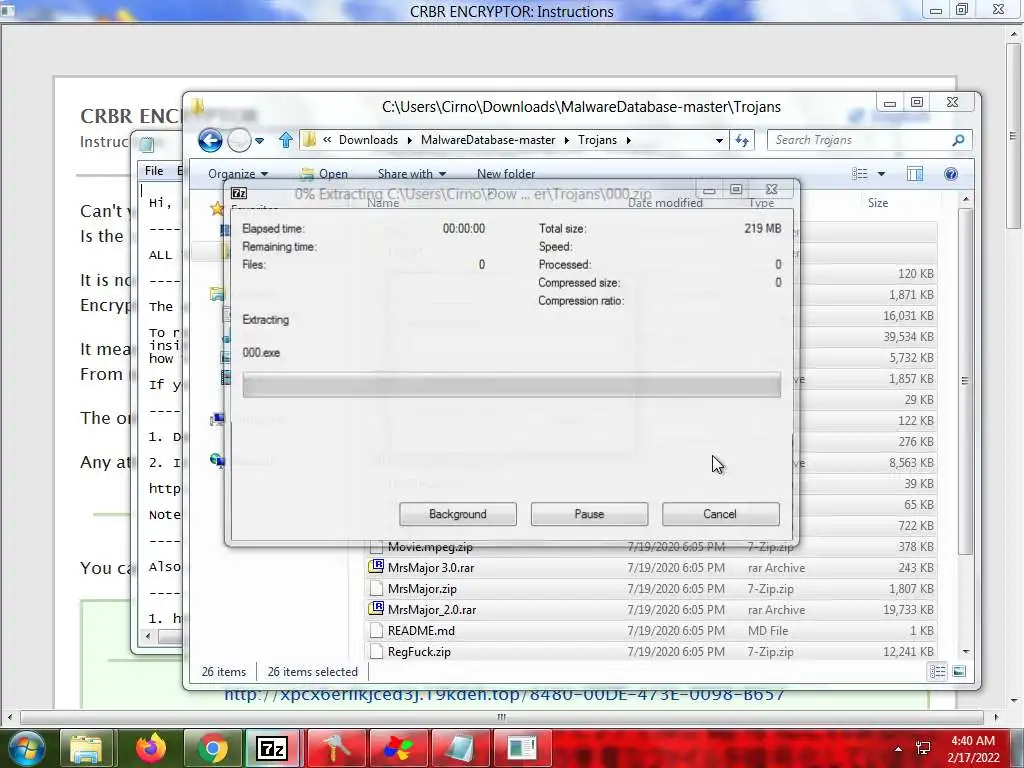Viewport: 1024px width, 768px height.
Task: Click the 7z icon in dialog title bar
Action: pos(239,193)
